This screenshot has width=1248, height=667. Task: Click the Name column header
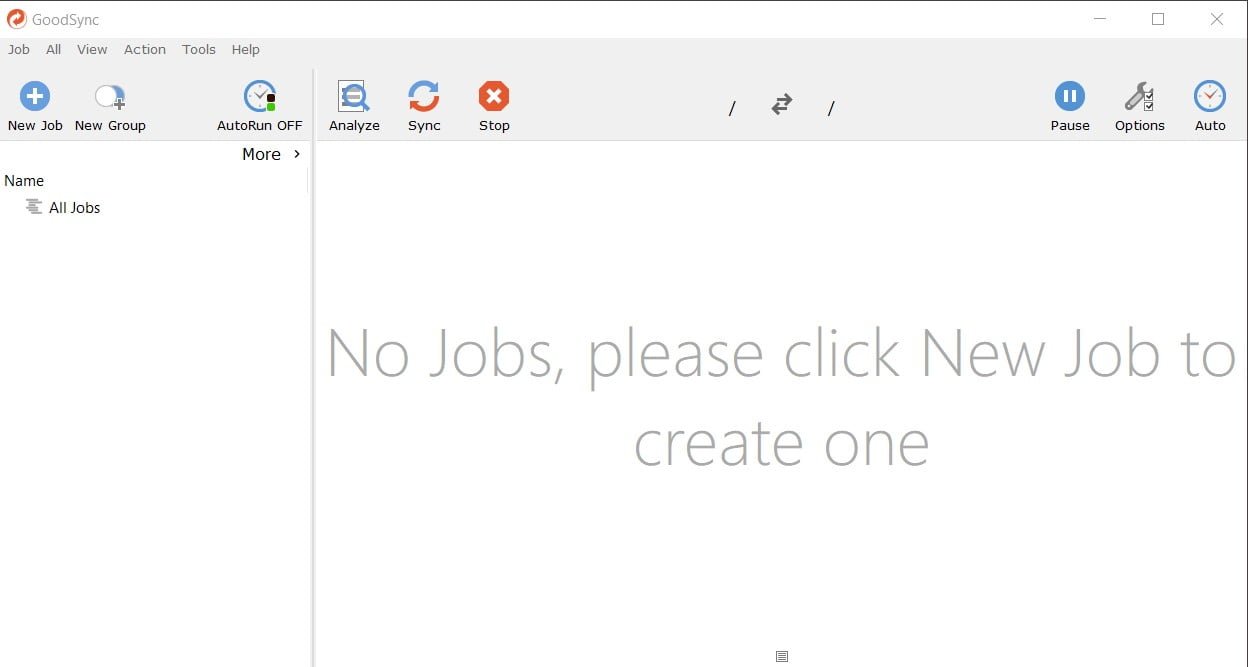(24, 181)
